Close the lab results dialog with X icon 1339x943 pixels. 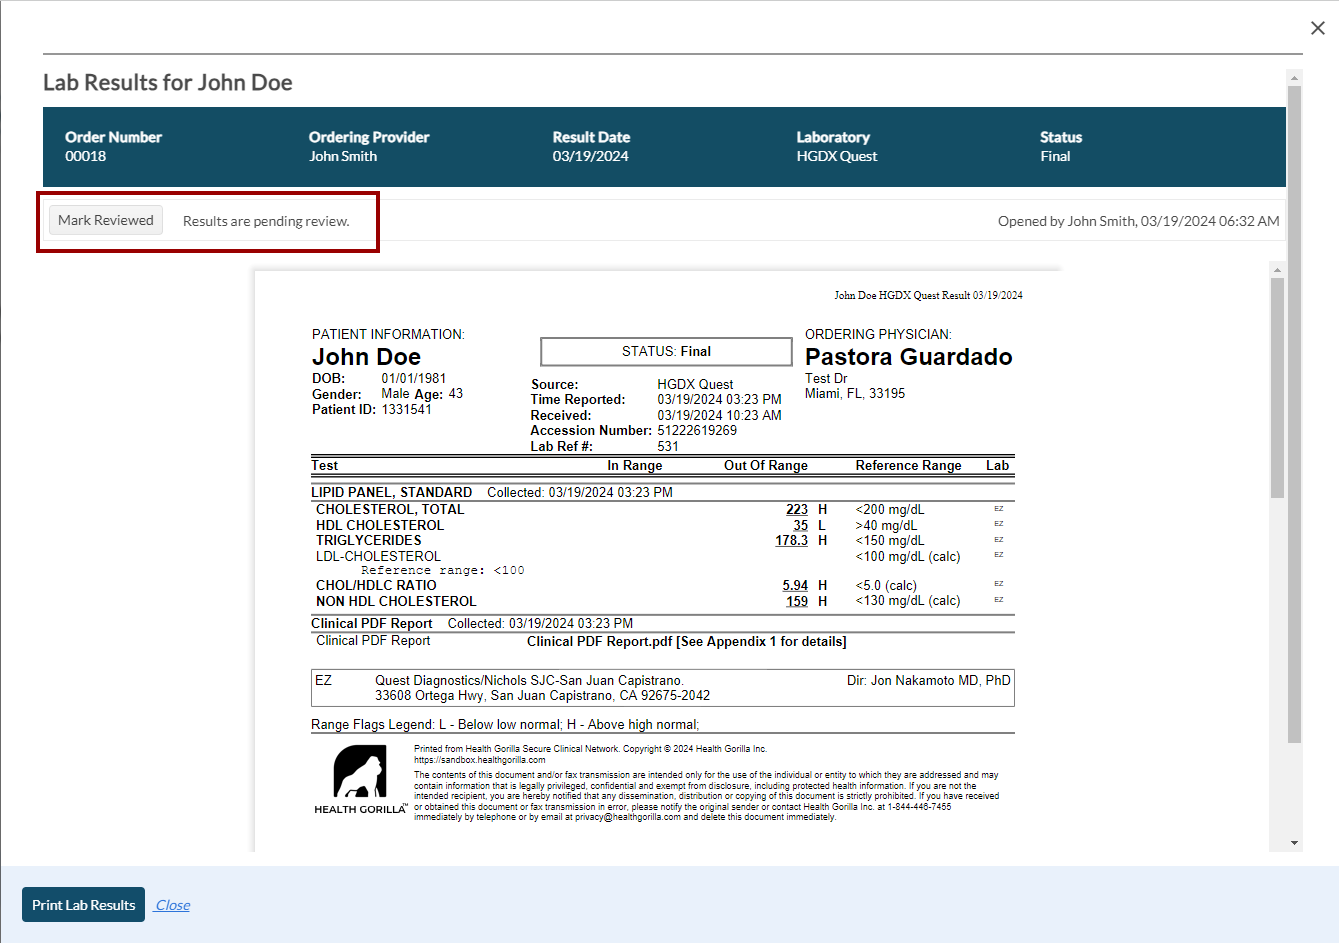(1317, 28)
